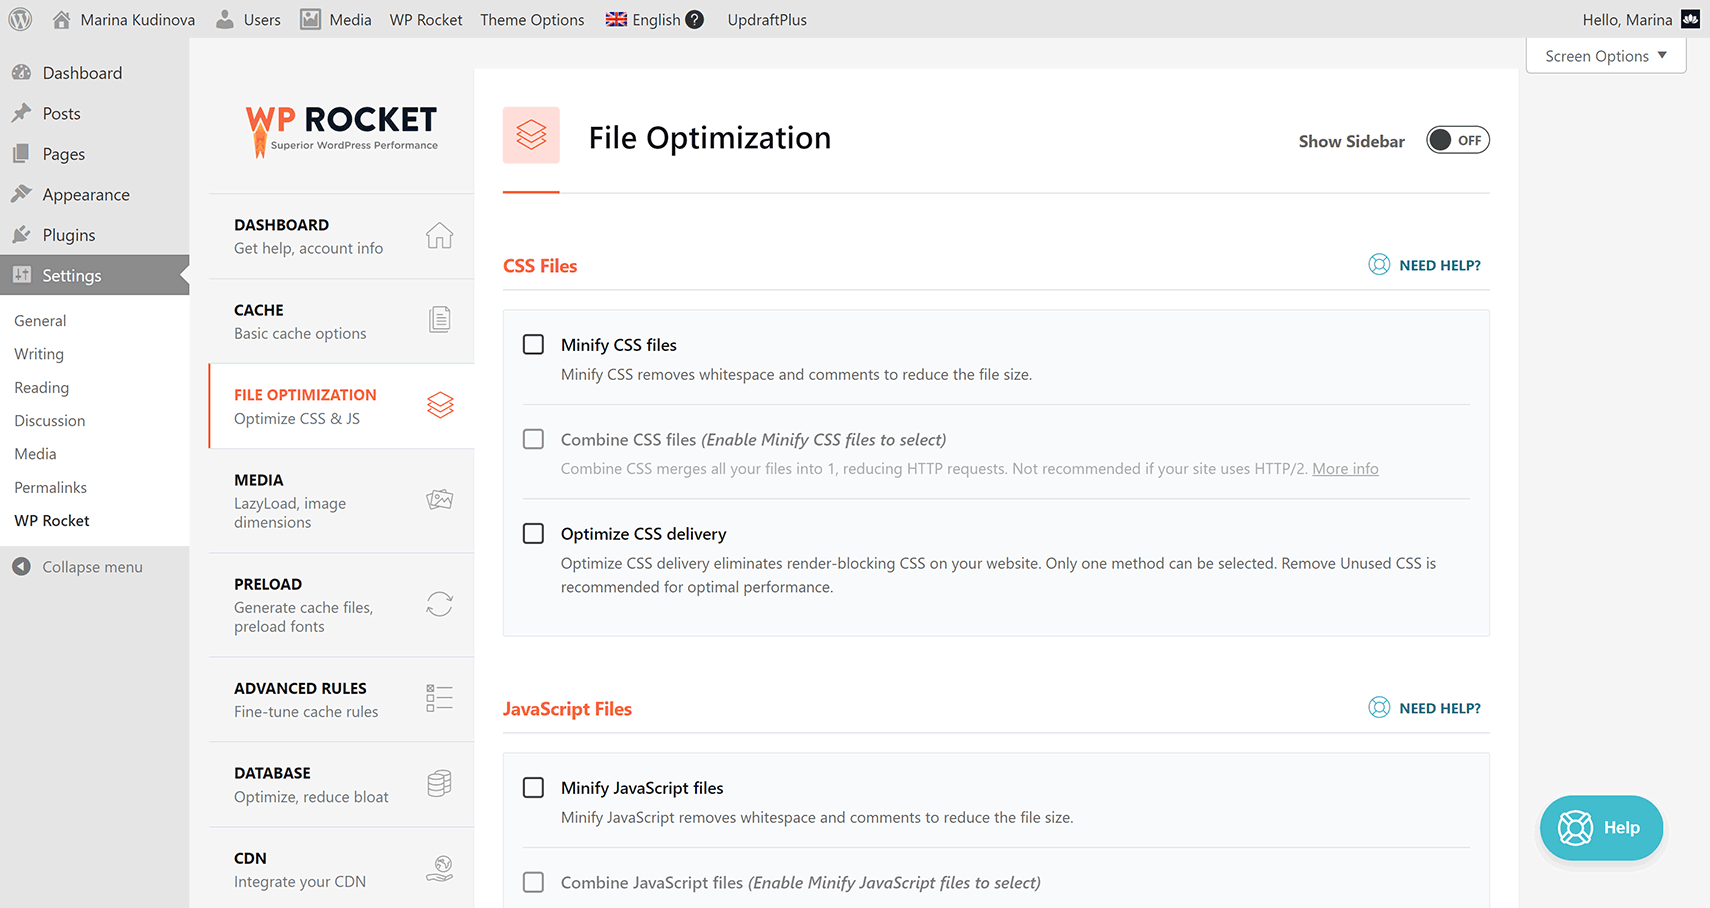Image resolution: width=1710 pixels, height=908 pixels.
Task: Click Marina Kudinova site name
Action: tap(137, 19)
